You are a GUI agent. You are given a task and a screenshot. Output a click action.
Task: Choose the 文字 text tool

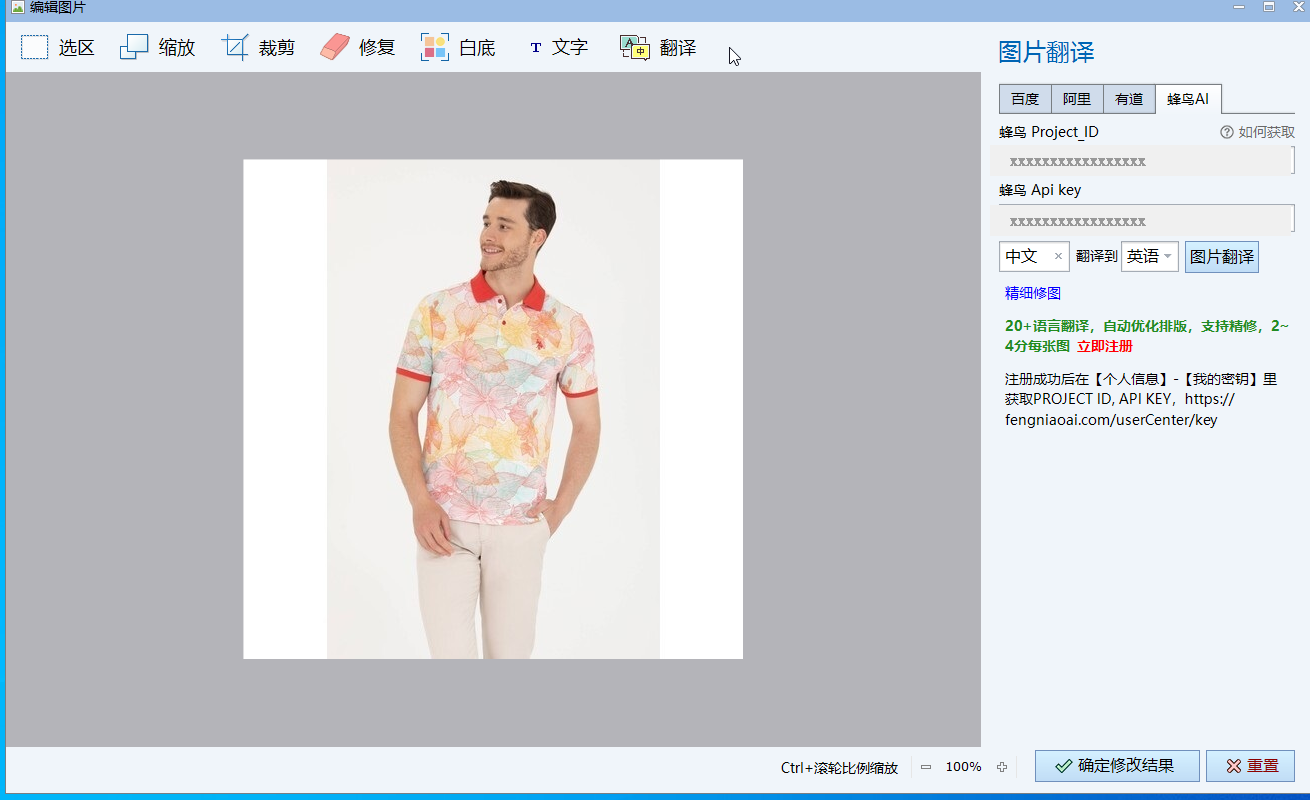click(559, 46)
